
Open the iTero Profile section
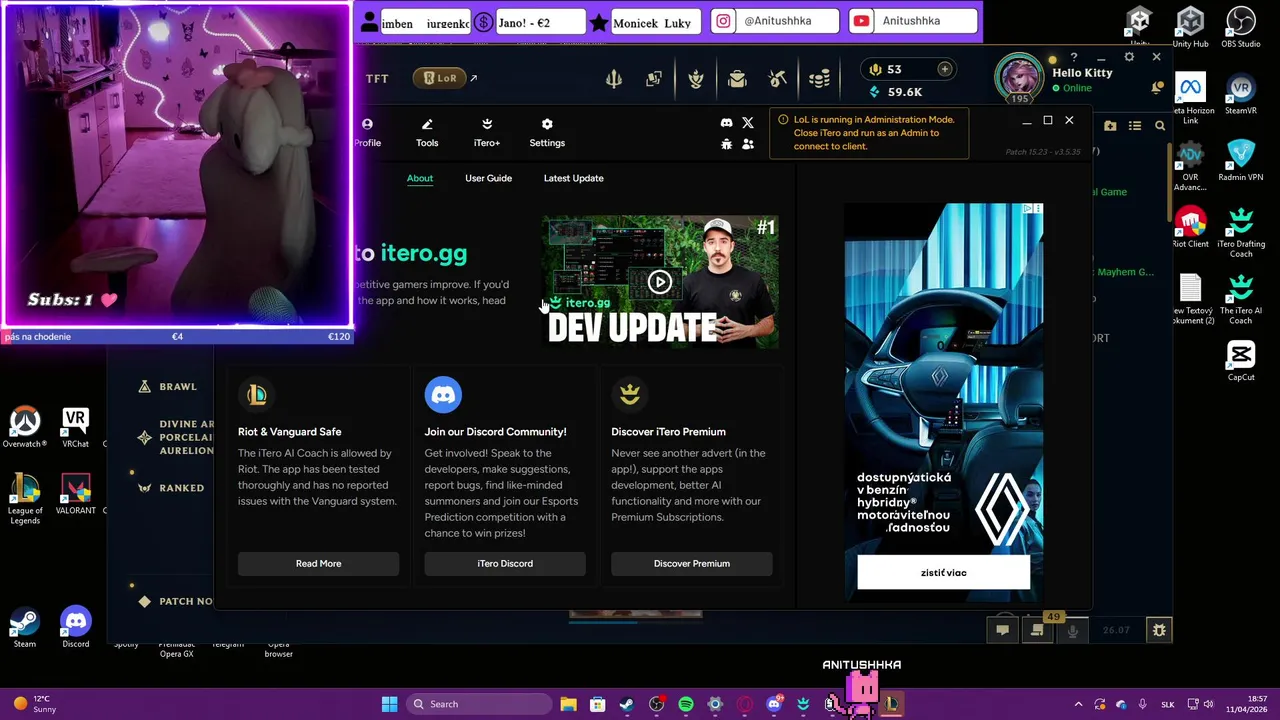[x=367, y=133]
